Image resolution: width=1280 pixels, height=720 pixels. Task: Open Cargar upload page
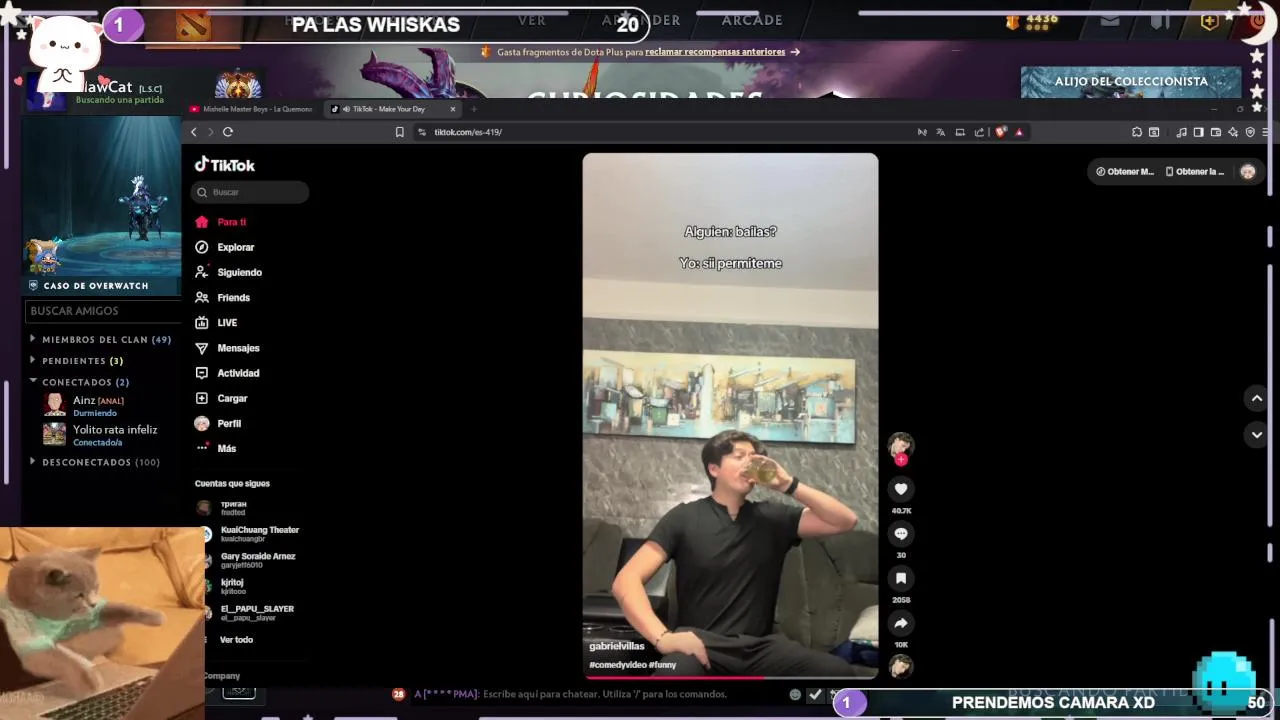(x=221, y=398)
